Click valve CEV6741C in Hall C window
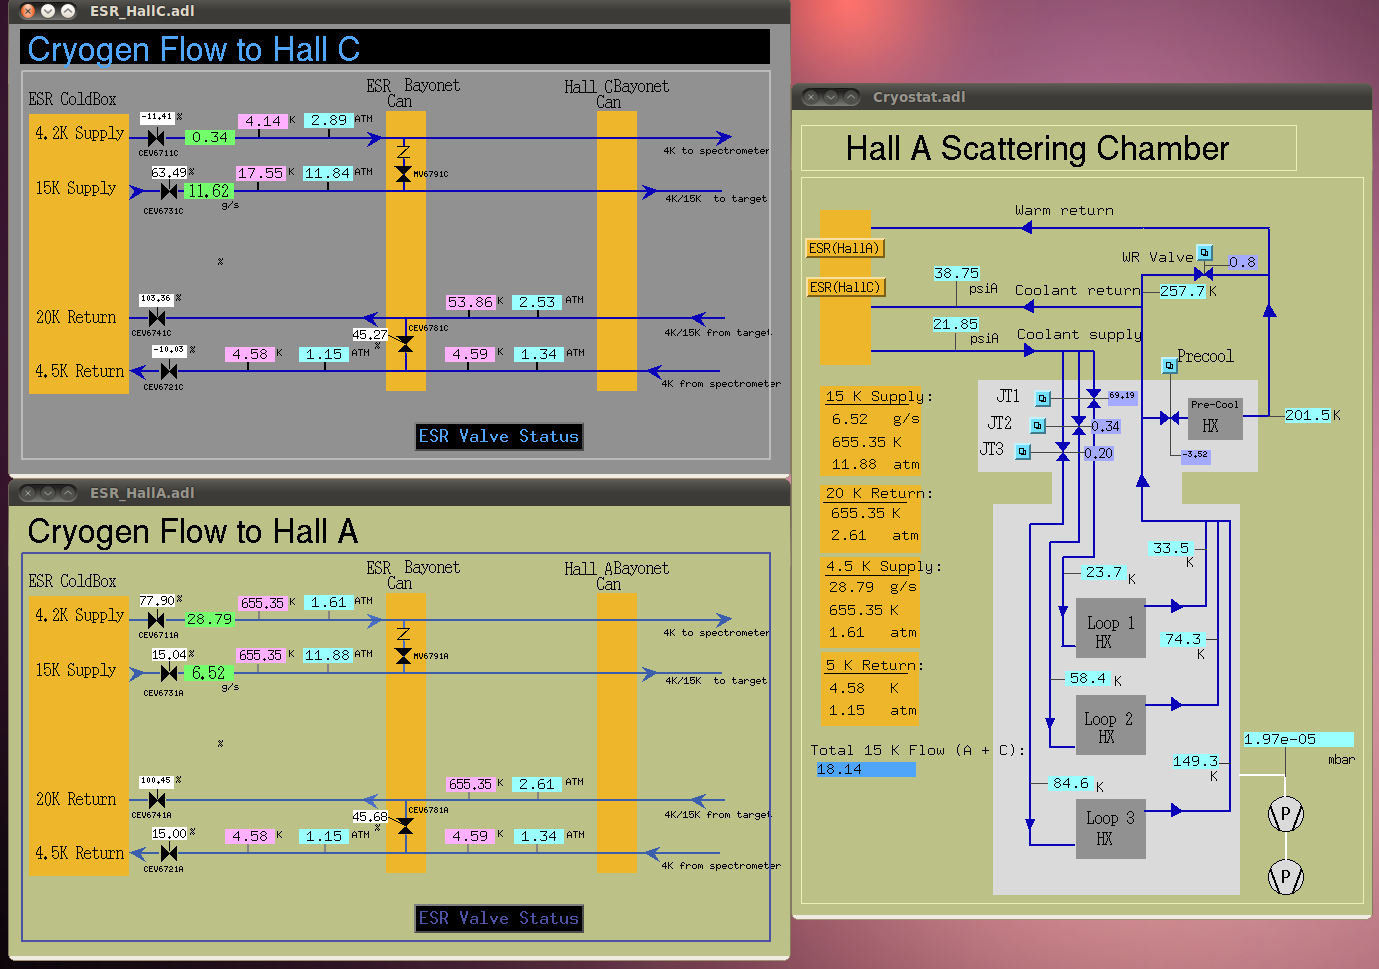The height and width of the screenshot is (969, 1379). (x=157, y=318)
